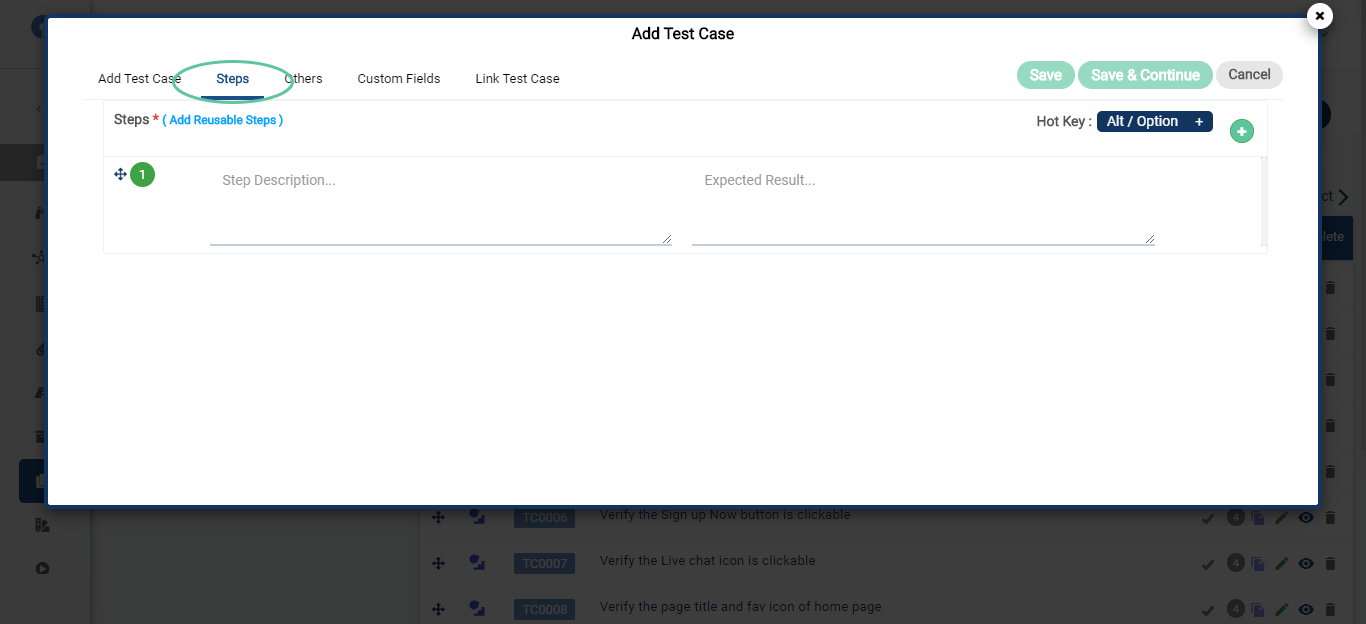Close the Add Test Case dialog with X
Image resolution: width=1366 pixels, height=624 pixels.
(x=1319, y=16)
